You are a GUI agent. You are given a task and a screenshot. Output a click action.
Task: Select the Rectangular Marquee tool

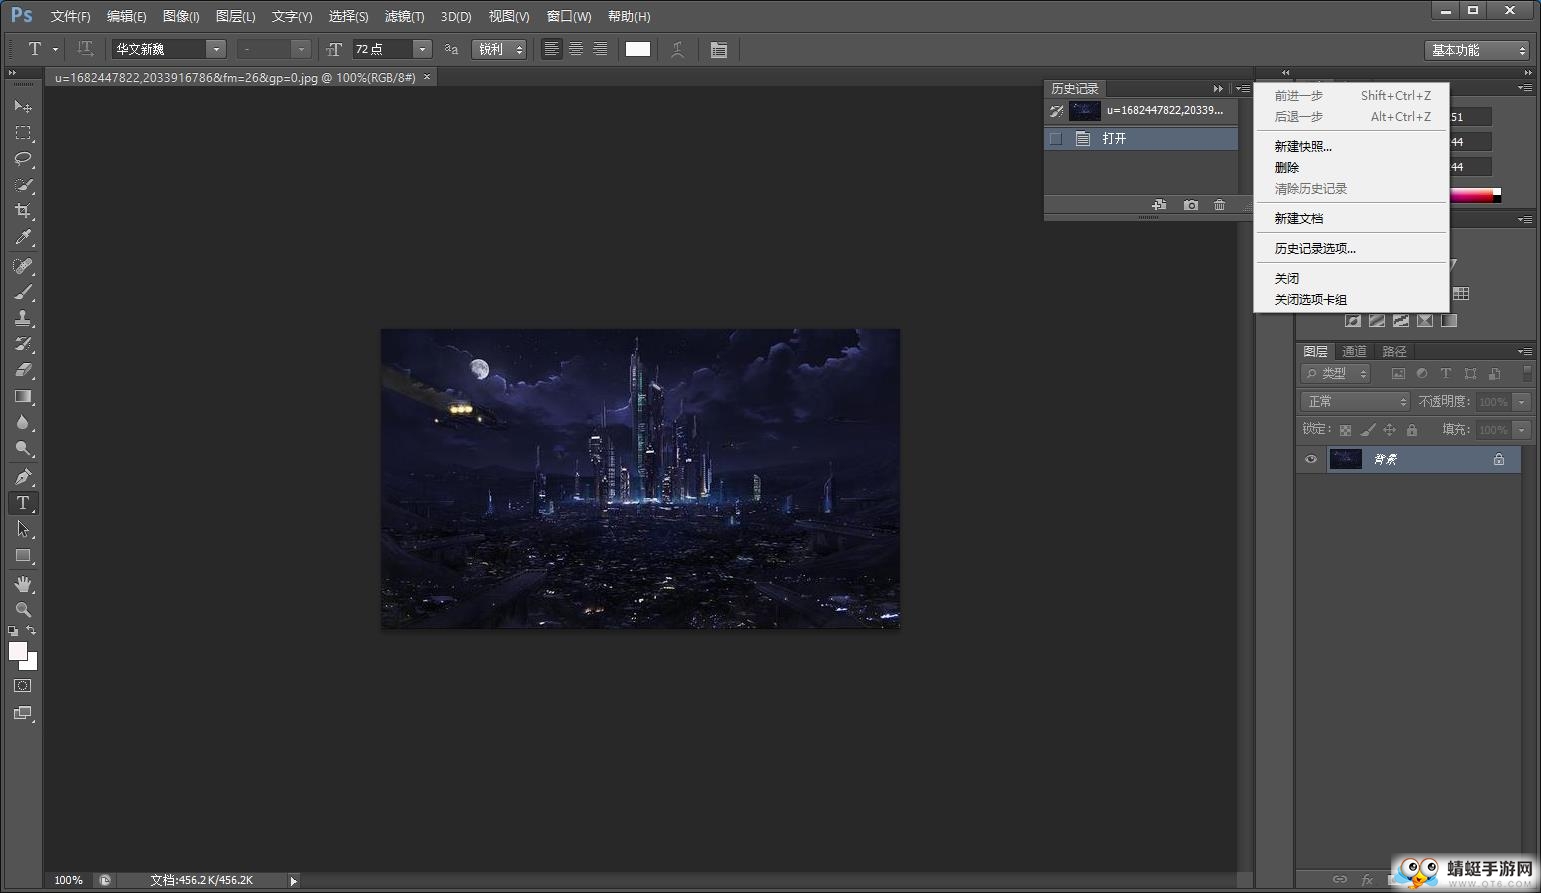pyautogui.click(x=23, y=133)
